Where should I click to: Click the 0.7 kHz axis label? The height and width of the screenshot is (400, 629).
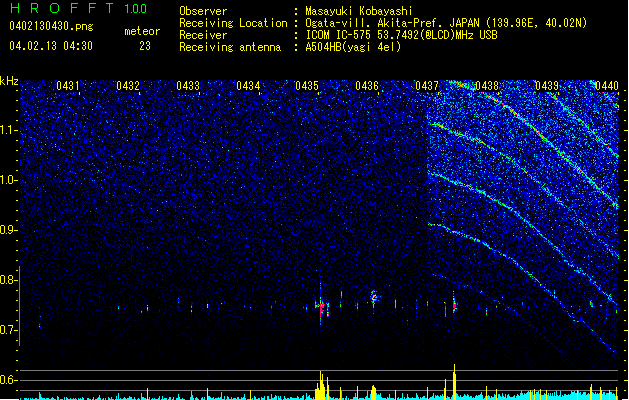[x=8, y=330]
